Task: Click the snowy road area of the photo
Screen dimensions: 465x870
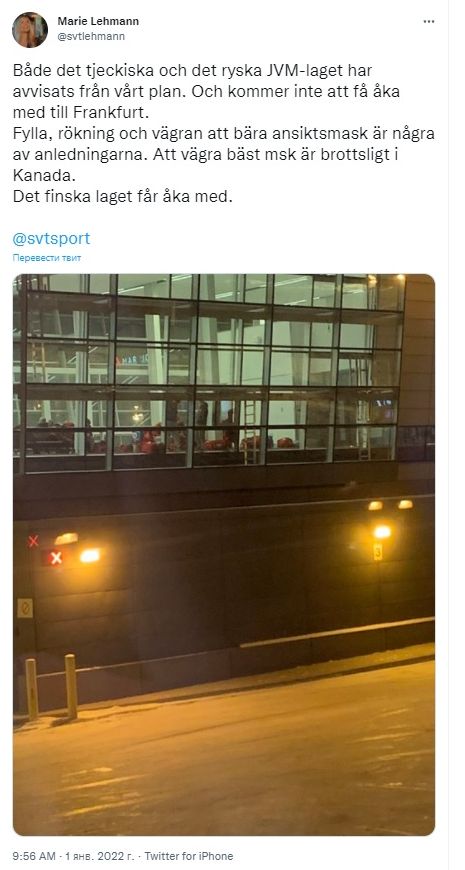Action: point(224,760)
